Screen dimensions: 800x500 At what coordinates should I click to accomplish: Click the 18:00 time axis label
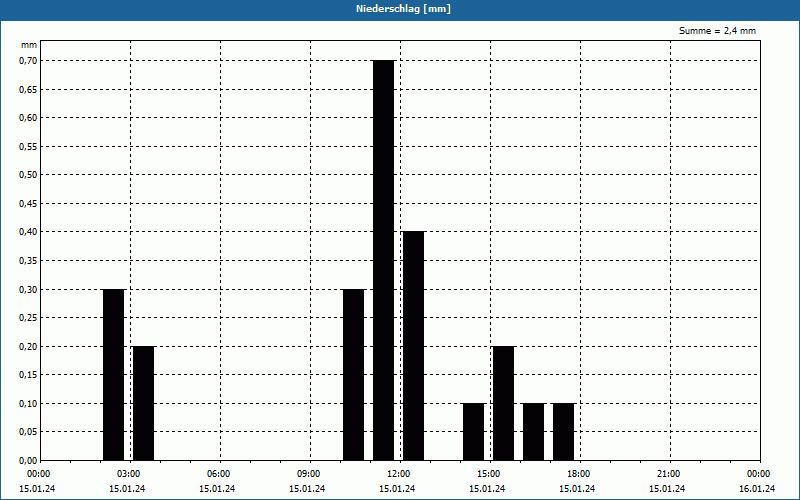tap(578, 474)
